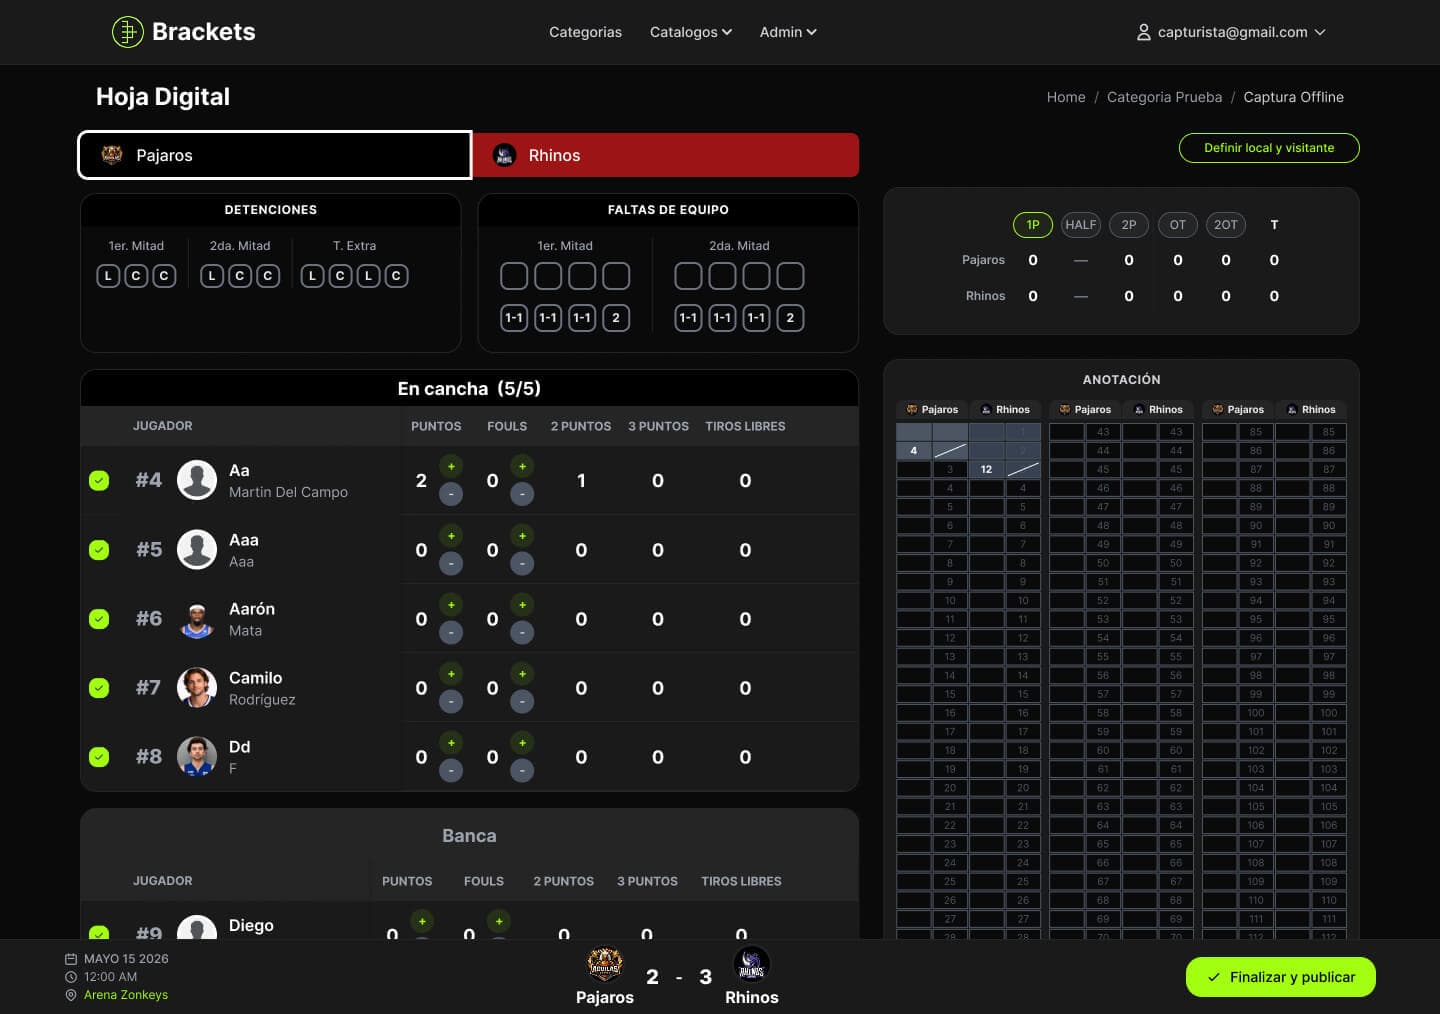Viewport: 1440px width, 1014px height.
Task: Select the Rhinos team tab
Action: click(665, 155)
